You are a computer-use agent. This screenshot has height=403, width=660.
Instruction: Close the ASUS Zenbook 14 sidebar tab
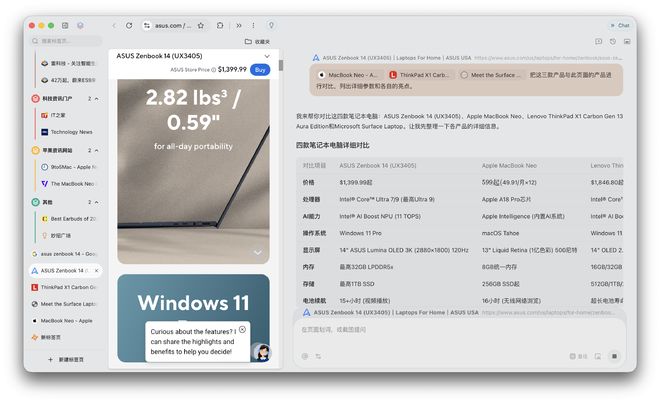[97, 270]
